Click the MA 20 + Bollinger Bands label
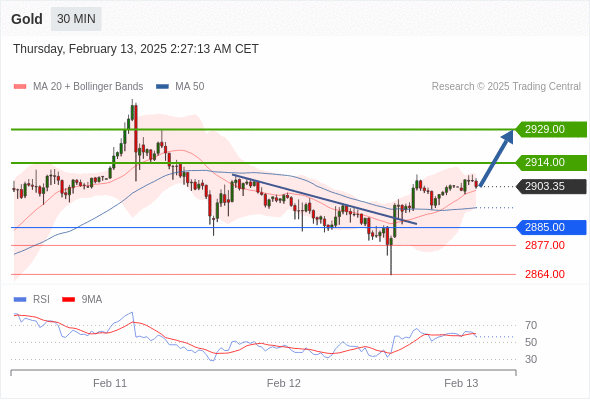The width and height of the screenshot is (590, 400). click(x=88, y=87)
